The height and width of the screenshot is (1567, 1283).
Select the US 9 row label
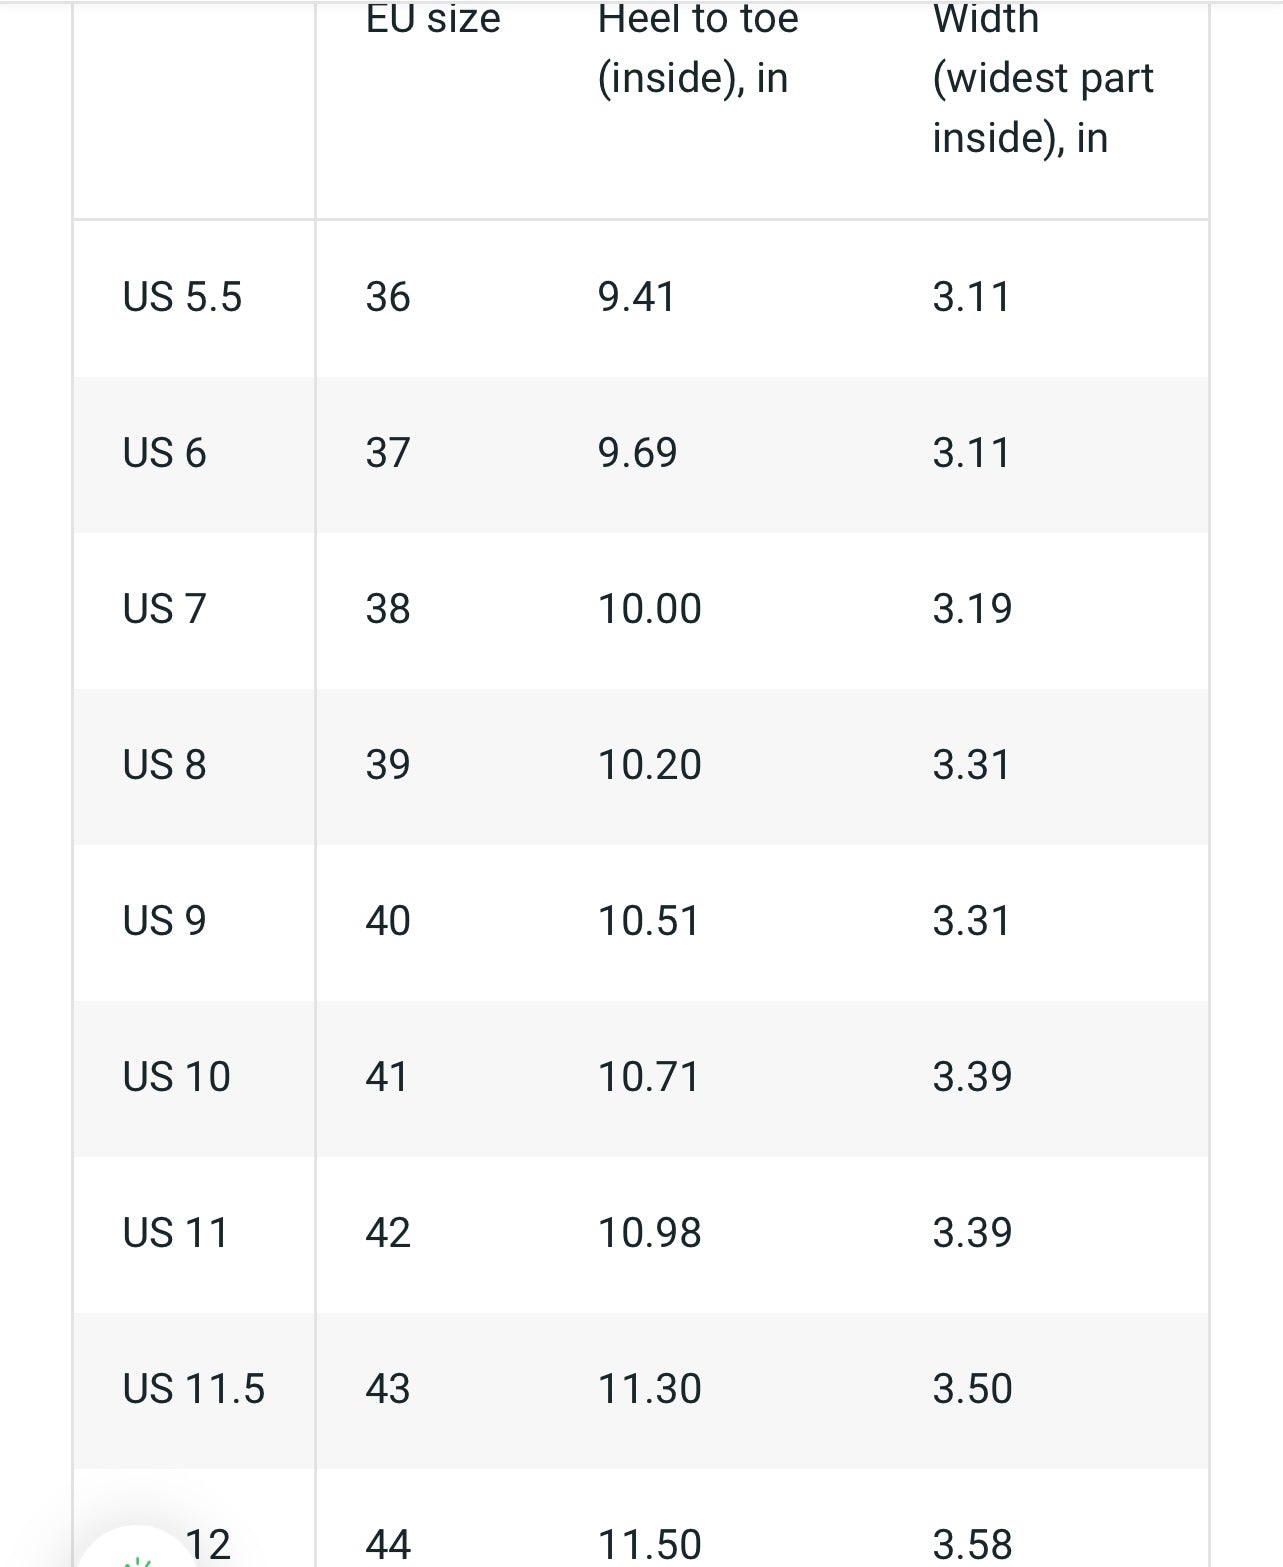pos(164,921)
